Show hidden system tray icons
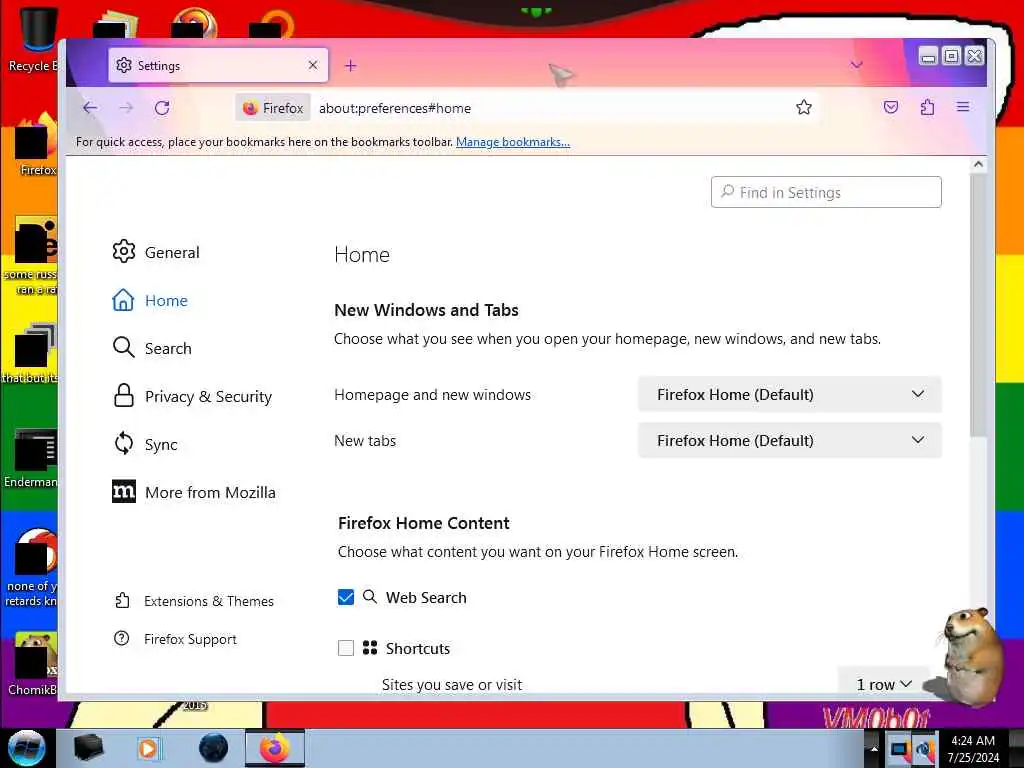1024x768 pixels. [873, 748]
